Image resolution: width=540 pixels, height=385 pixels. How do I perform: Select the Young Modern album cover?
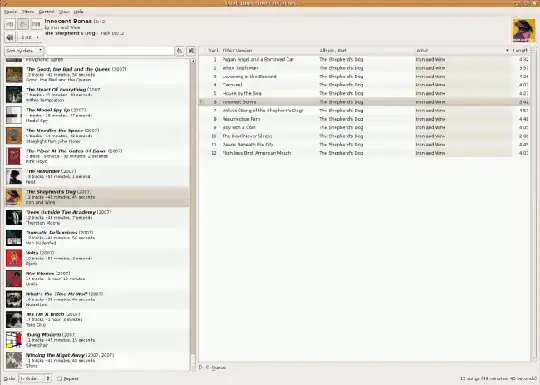[x=14, y=340]
